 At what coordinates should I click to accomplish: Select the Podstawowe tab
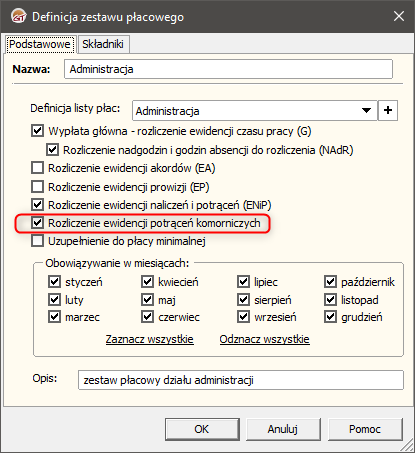pyautogui.click(x=40, y=44)
